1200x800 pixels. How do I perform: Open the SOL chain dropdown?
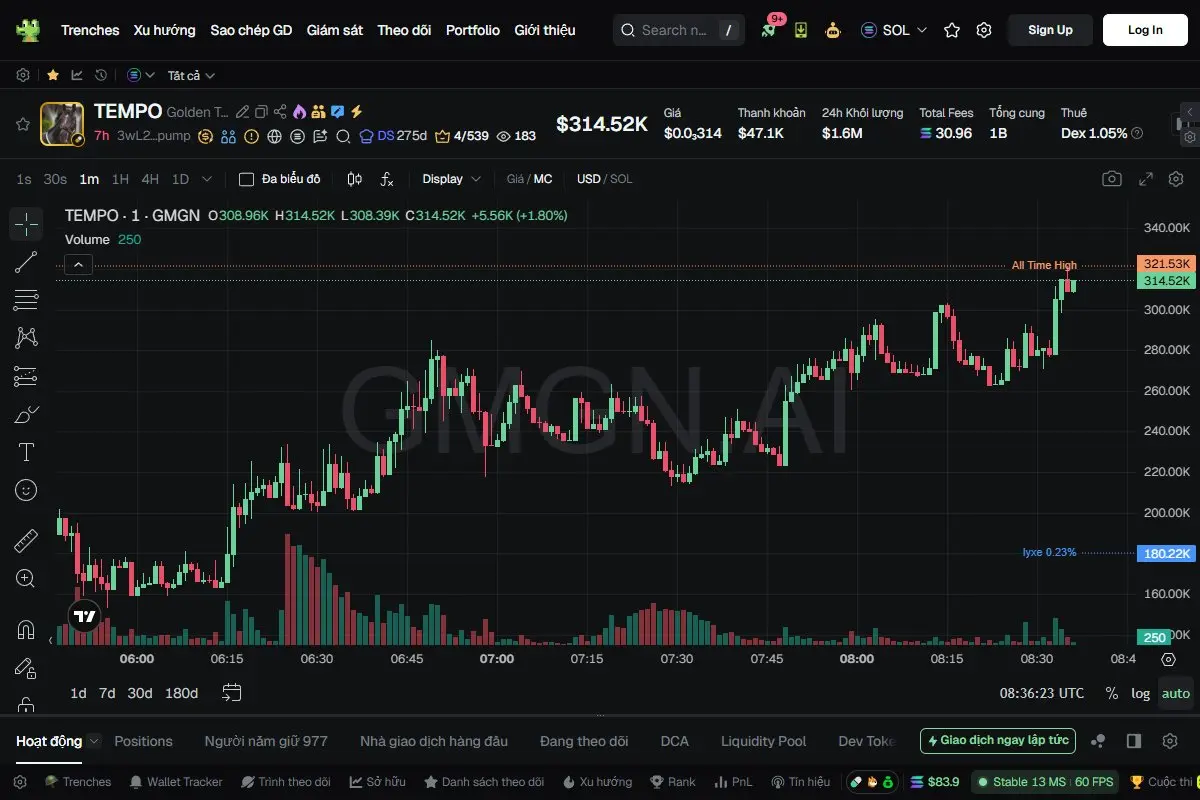pyautogui.click(x=894, y=30)
